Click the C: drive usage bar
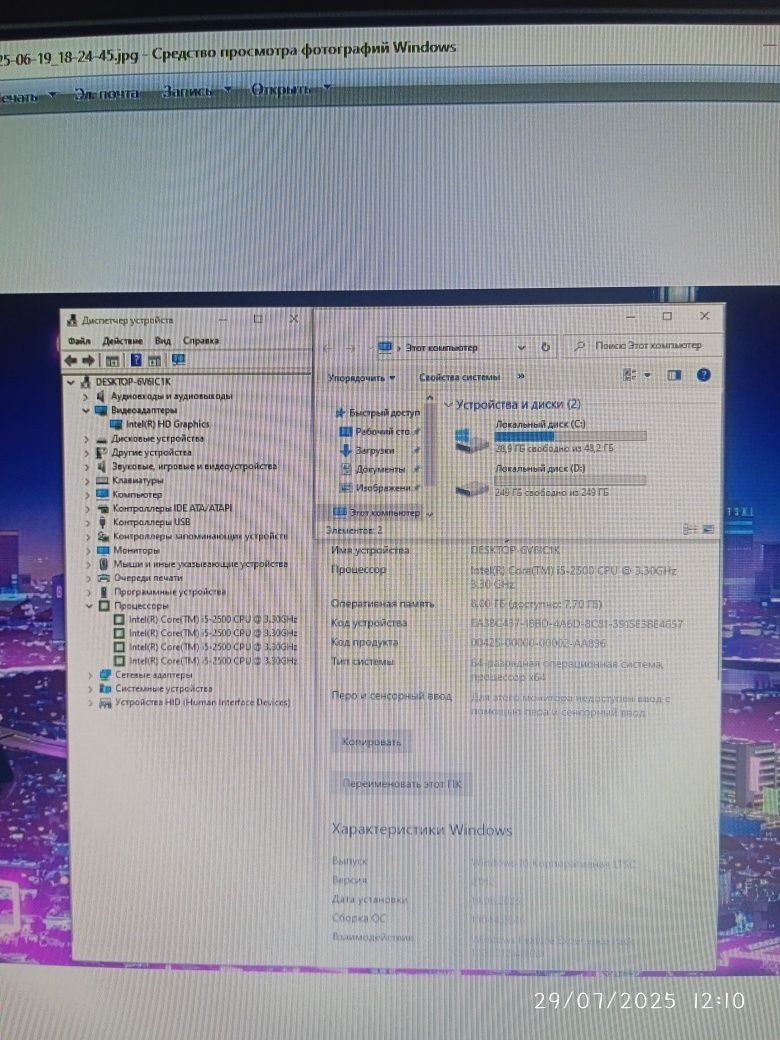The width and height of the screenshot is (780, 1040). click(x=570, y=436)
